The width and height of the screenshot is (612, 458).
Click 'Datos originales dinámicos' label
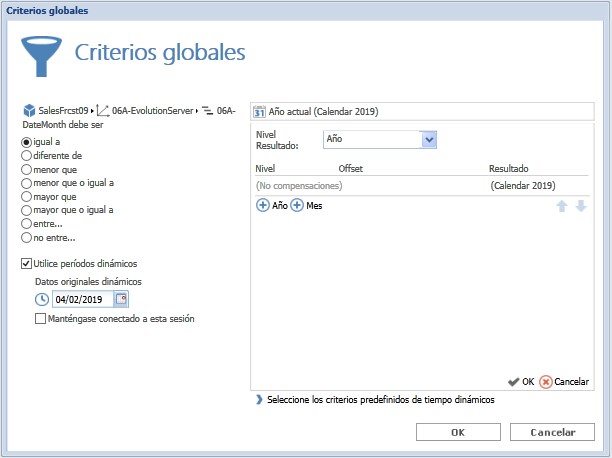pyautogui.click(x=88, y=282)
